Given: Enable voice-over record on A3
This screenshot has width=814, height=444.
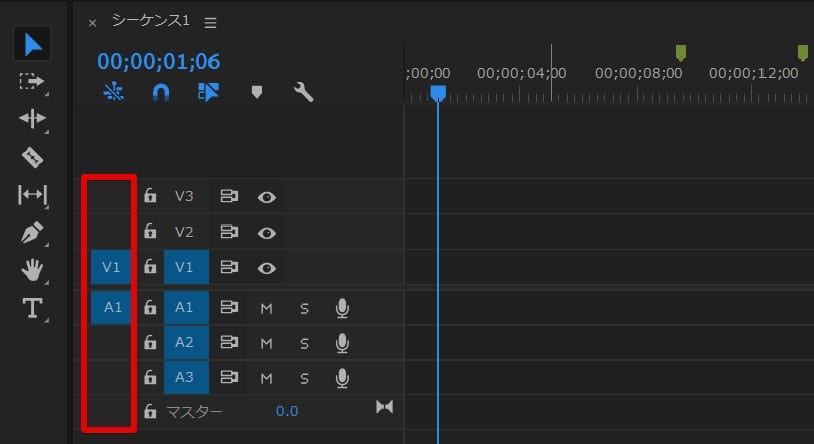Looking at the screenshot, I should pyautogui.click(x=342, y=378).
